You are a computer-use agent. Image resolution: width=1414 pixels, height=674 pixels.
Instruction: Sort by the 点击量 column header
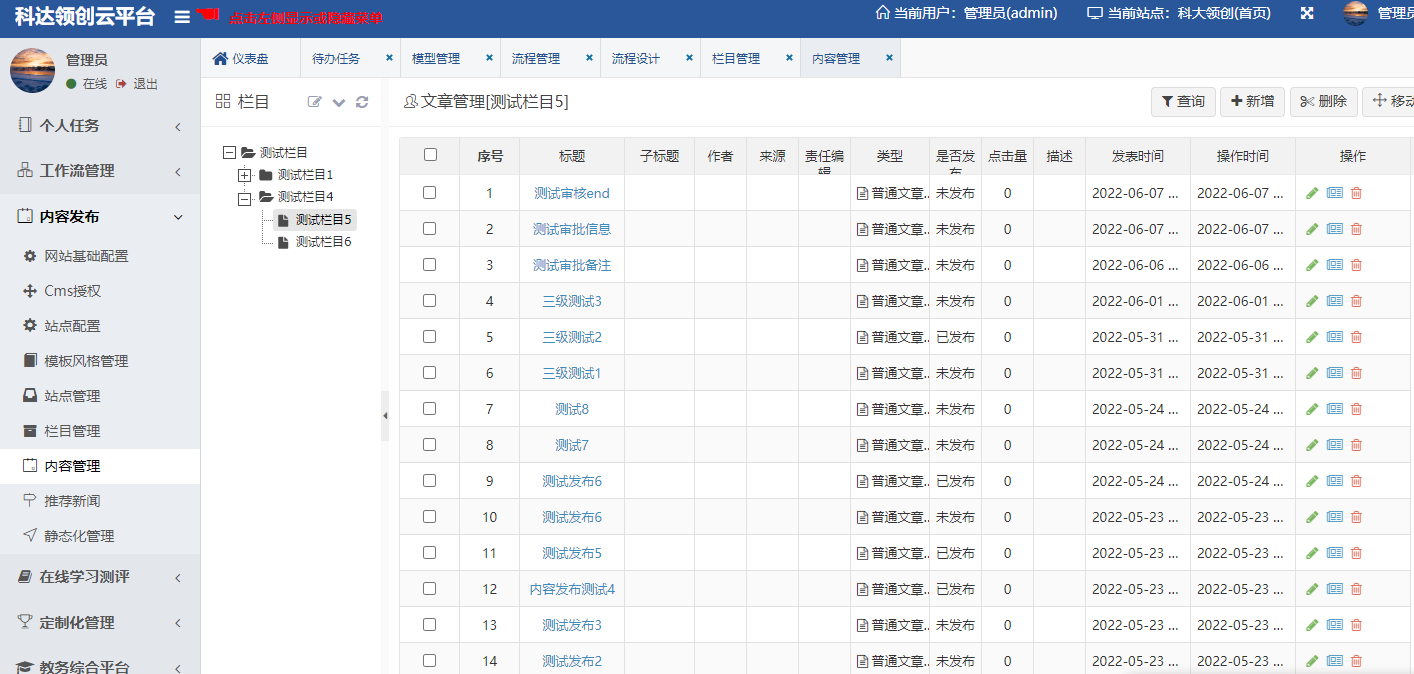[1008, 156]
